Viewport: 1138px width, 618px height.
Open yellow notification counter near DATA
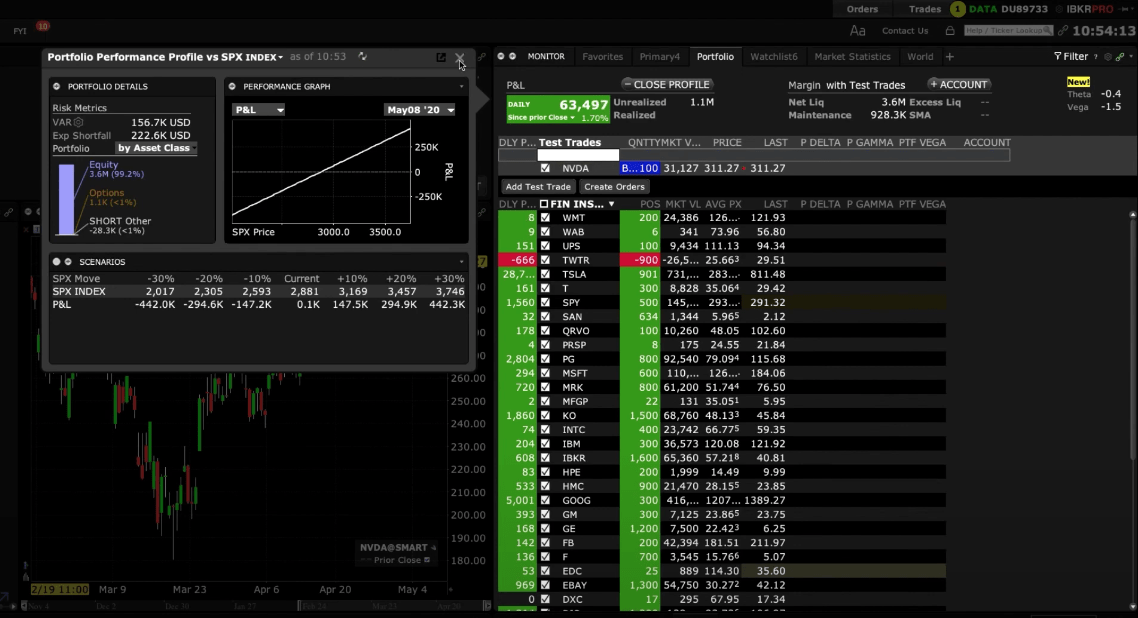tap(957, 9)
